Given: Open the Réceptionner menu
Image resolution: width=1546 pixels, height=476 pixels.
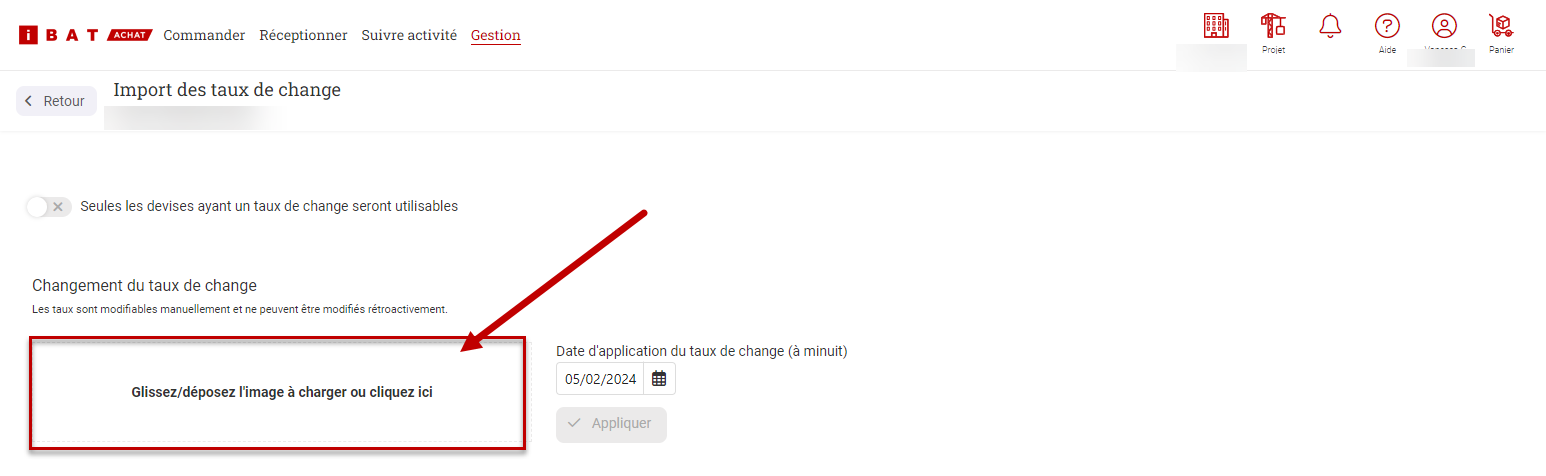Looking at the screenshot, I should pos(303,35).
